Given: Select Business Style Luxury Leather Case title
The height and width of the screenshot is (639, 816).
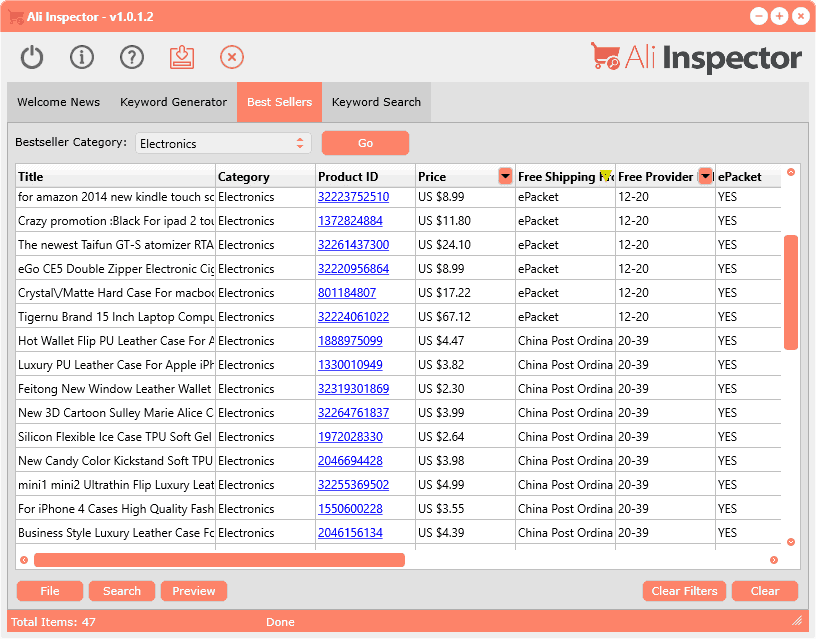Looking at the screenshot, I should coord(116,532).
